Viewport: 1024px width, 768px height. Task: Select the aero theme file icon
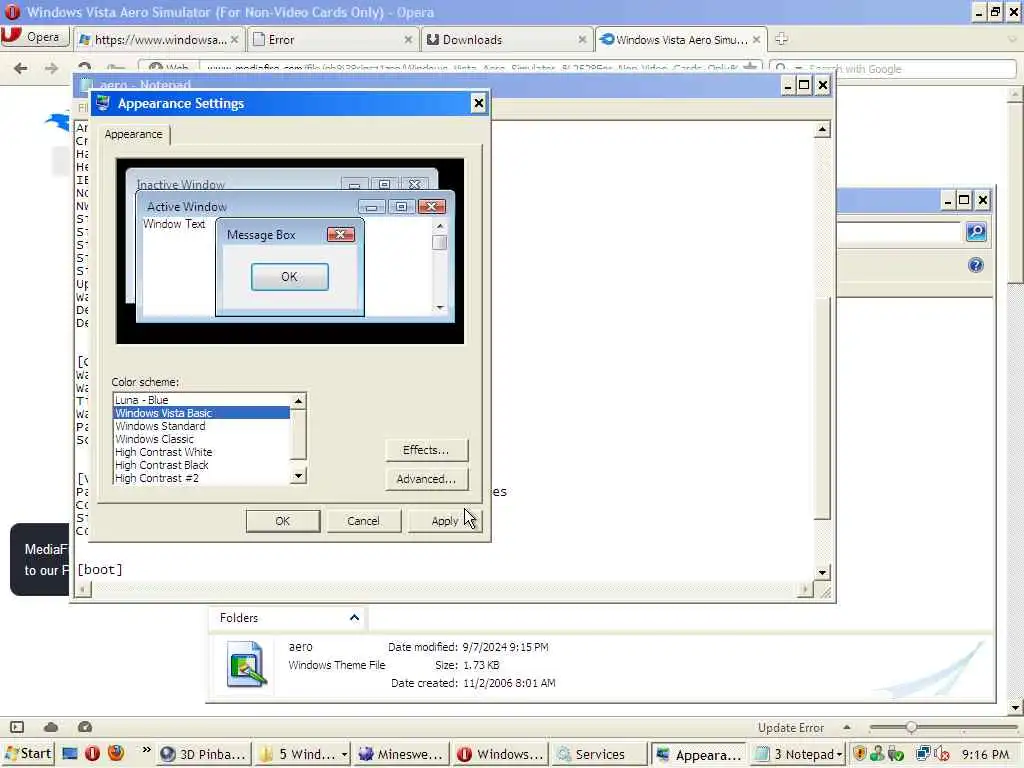246,664
